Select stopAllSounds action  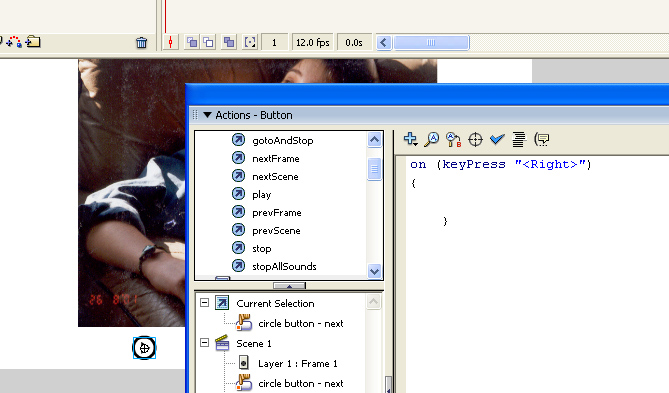tap(284, 266)
